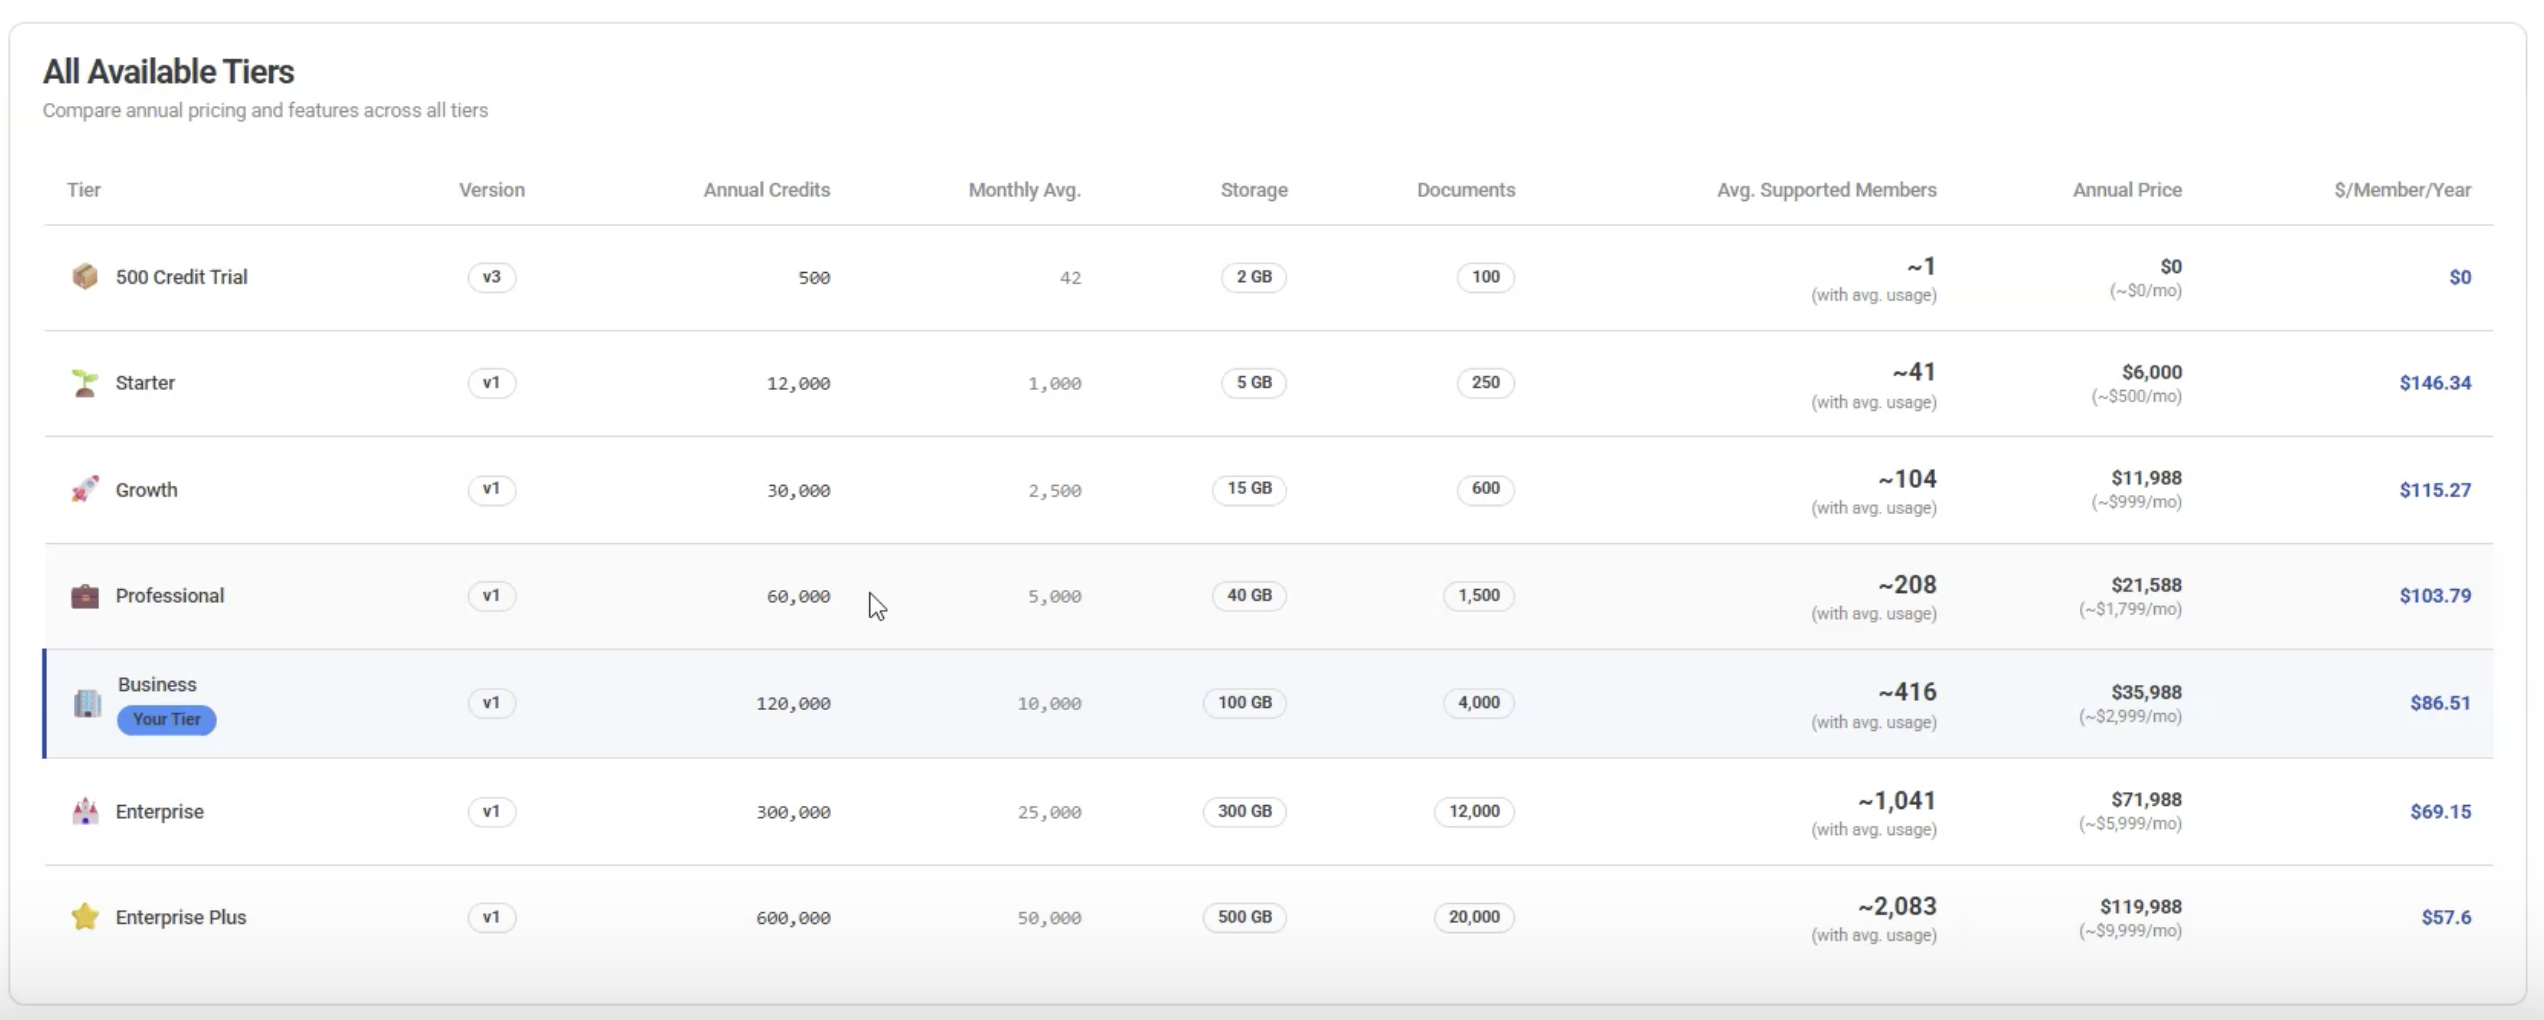2544x1020 pixels.
Task: Click the Growth $11,988 annual price
Action: (x=2146, y=478)
